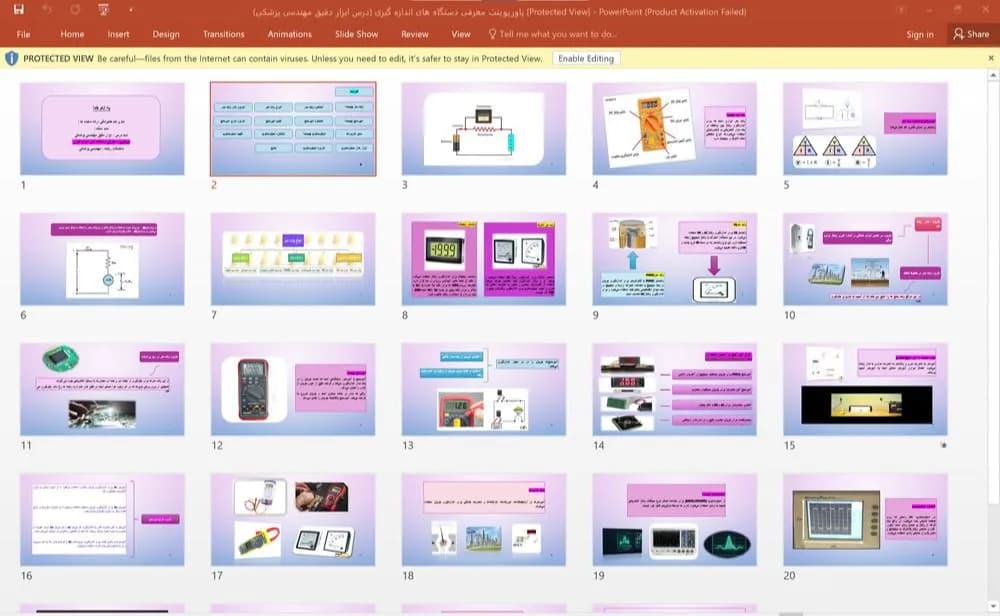Image resolution: width=1000 pixels, height=616 pixels.
Task: Click the Share person icon
Action: tap(959, 34)
